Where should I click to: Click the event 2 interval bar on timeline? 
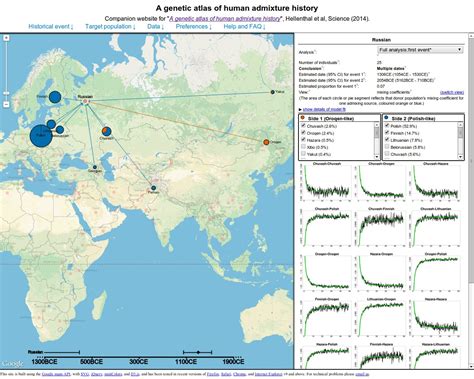point(62,352)
